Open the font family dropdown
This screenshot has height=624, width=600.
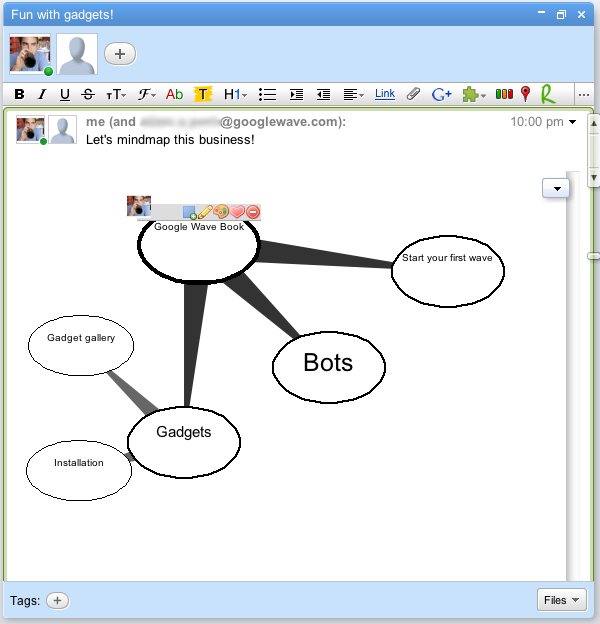tap(146, 94)
